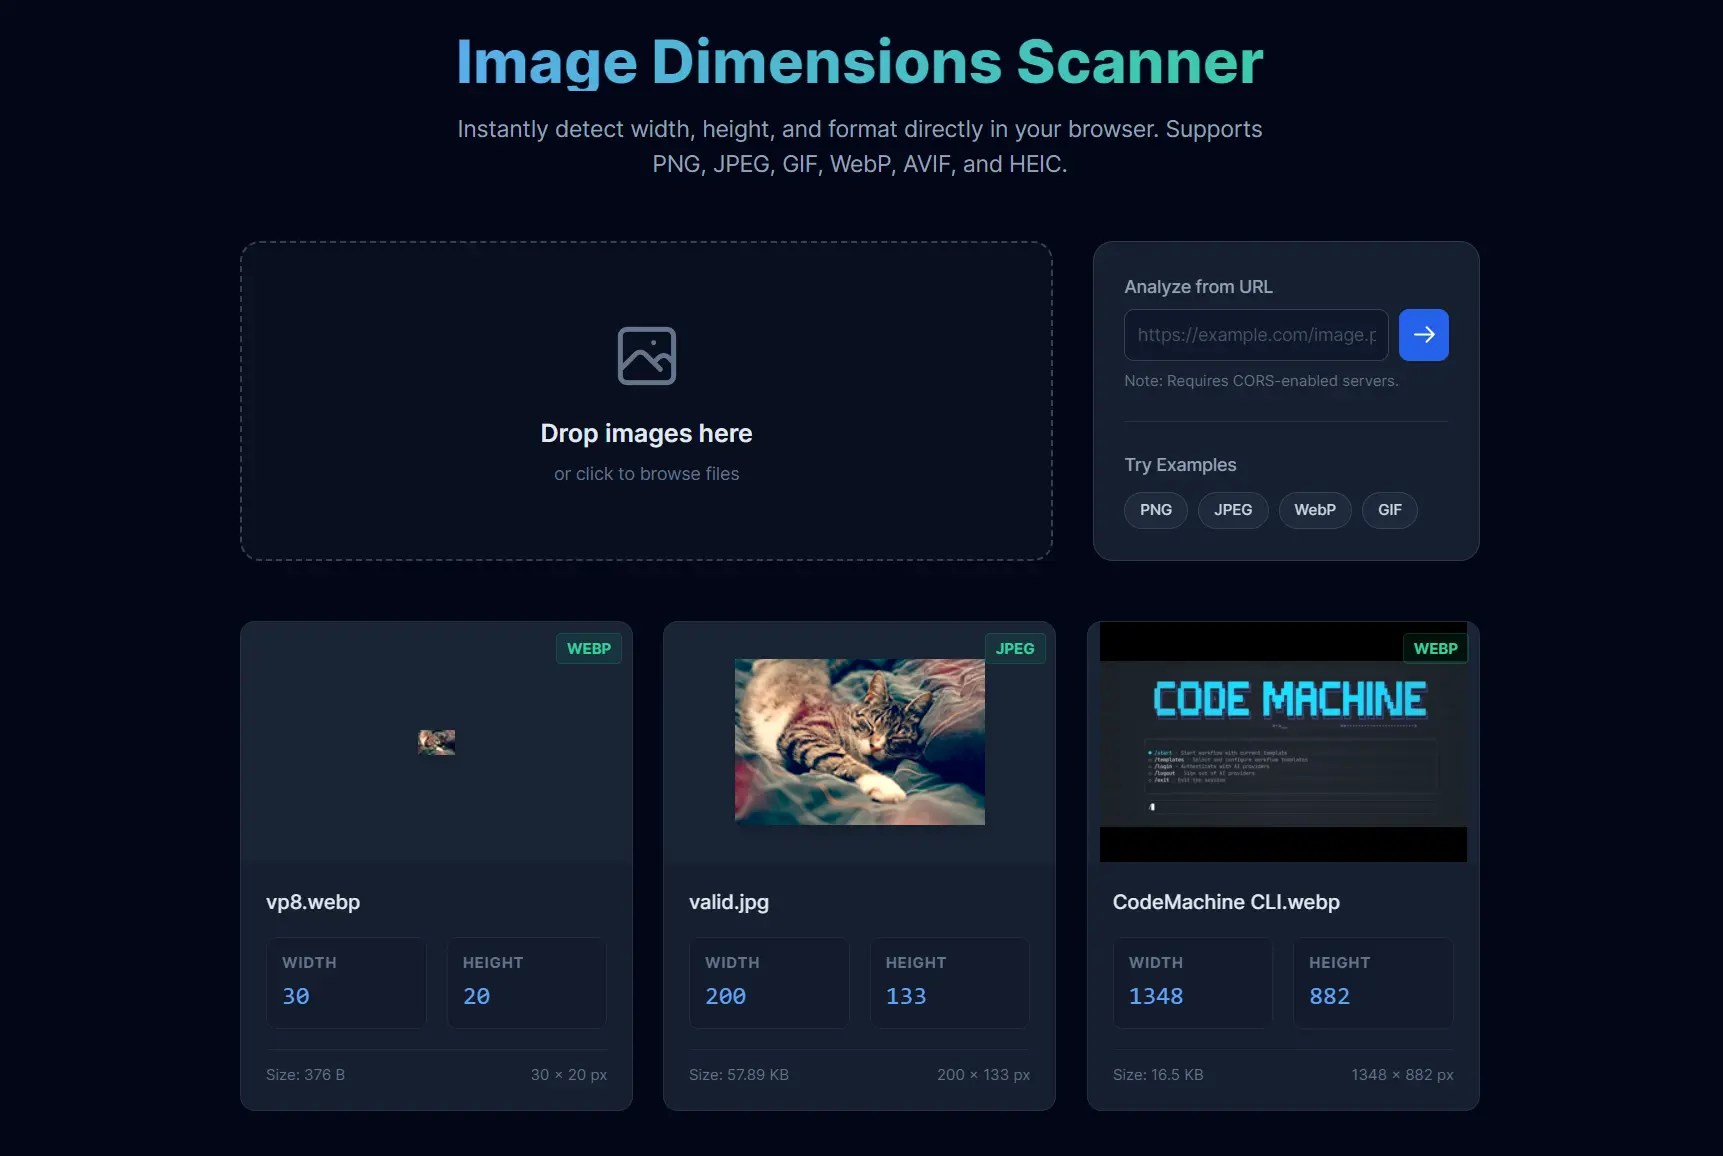Click the Image Dimensions Scanner title

[860, 62]
